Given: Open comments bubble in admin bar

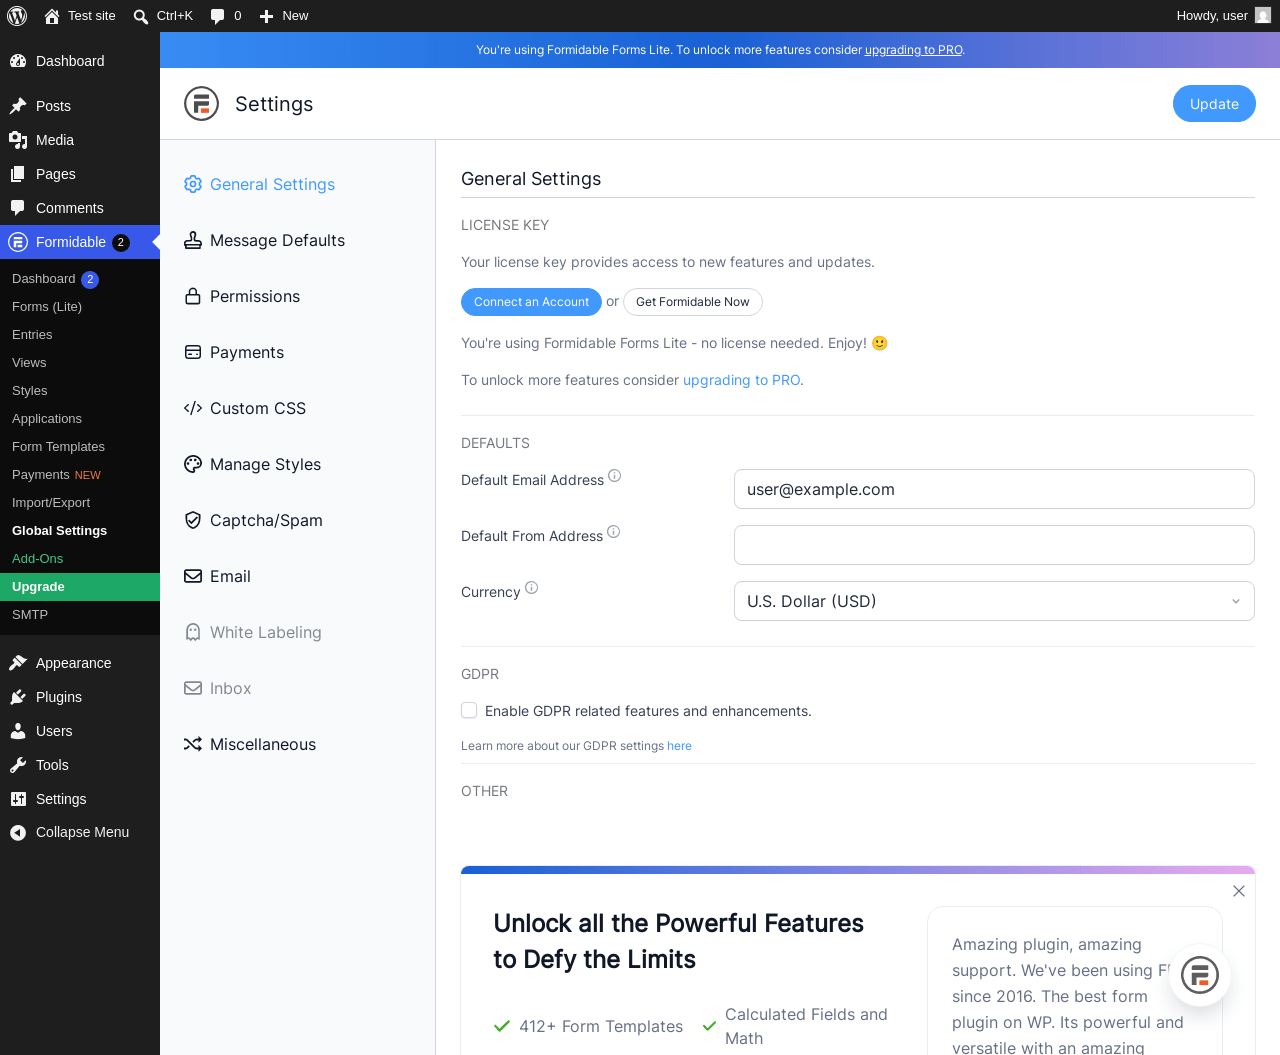Looking at the screenshot, I should coord(226,16).
